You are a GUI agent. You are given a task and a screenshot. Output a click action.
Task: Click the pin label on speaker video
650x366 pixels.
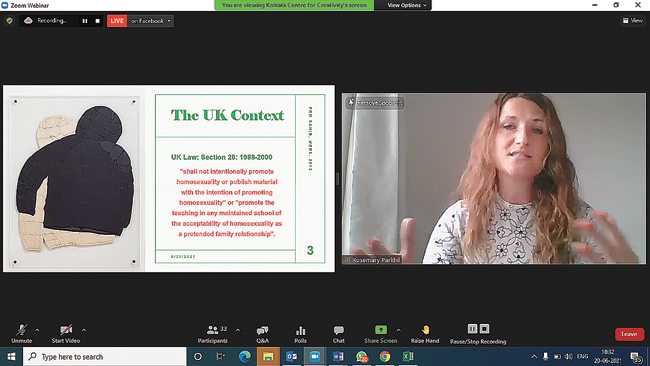[375, 103]
